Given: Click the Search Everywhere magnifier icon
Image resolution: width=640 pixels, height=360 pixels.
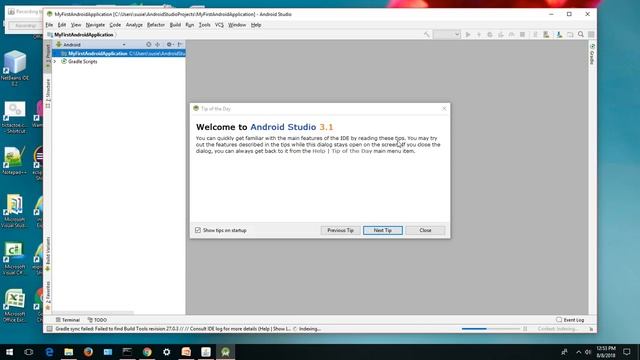Looking at the screenshot, I should click(x=581, y=35).
